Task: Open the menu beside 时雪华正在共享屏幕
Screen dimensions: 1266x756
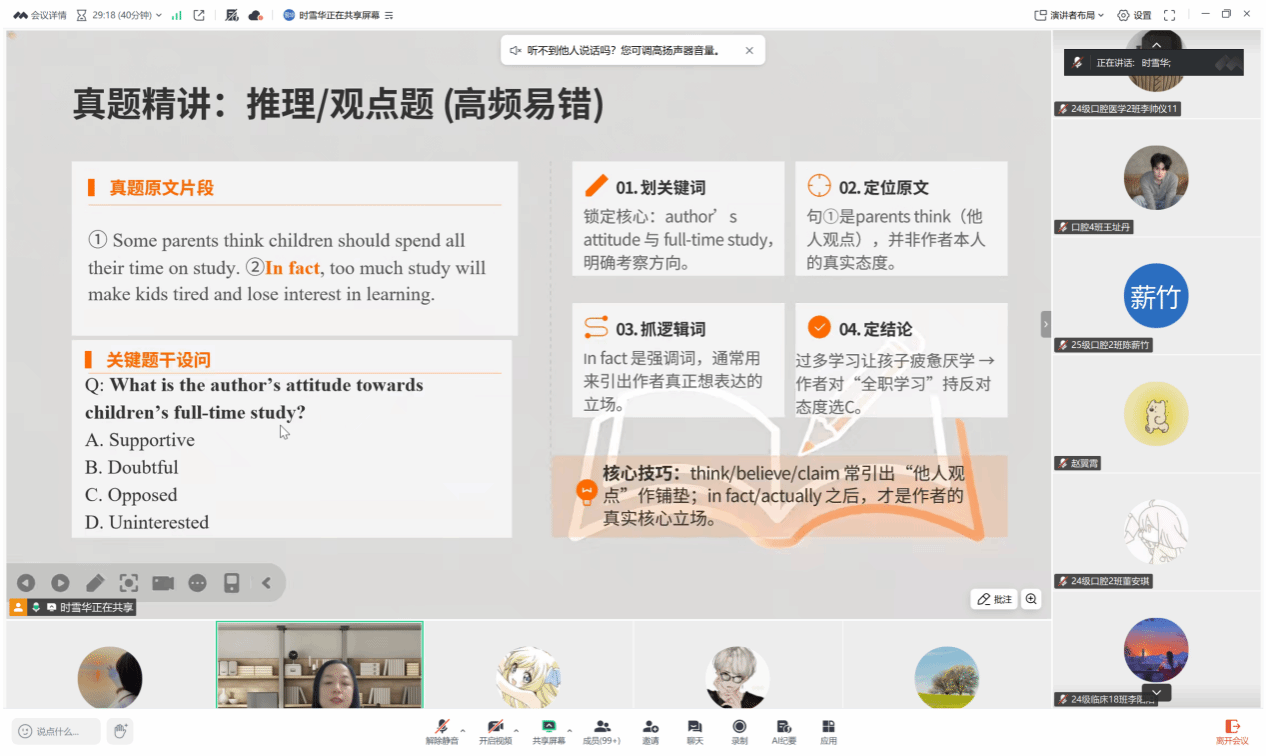Action: point(389,15)
